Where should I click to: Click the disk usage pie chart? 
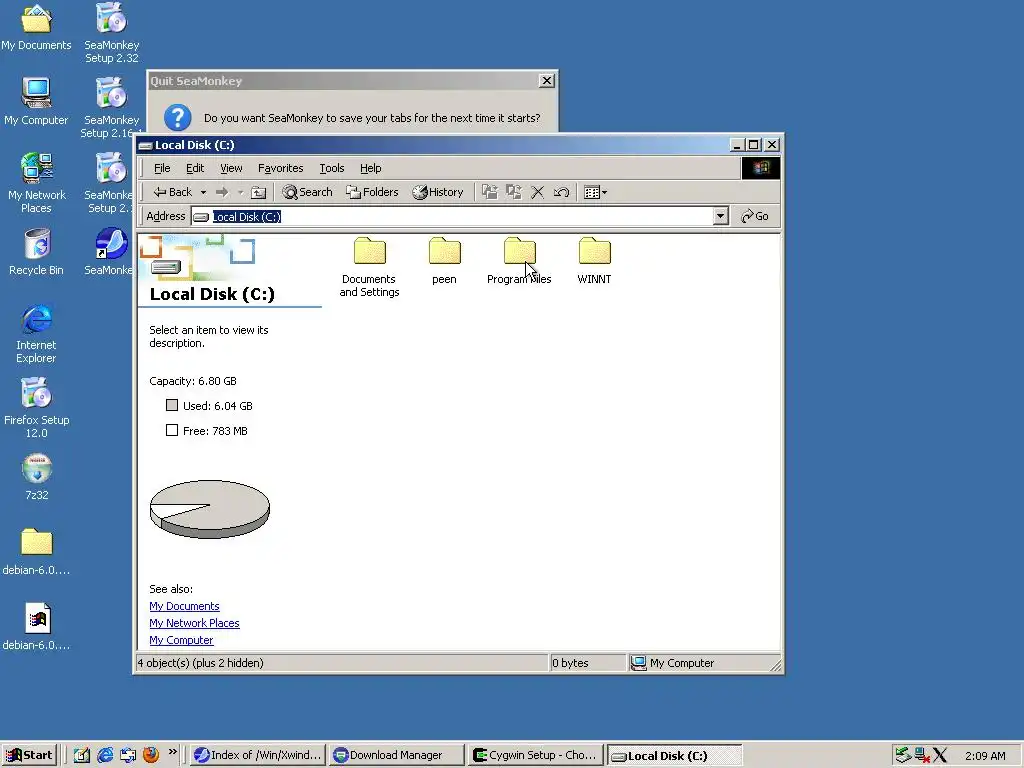(x=210, y=509)
